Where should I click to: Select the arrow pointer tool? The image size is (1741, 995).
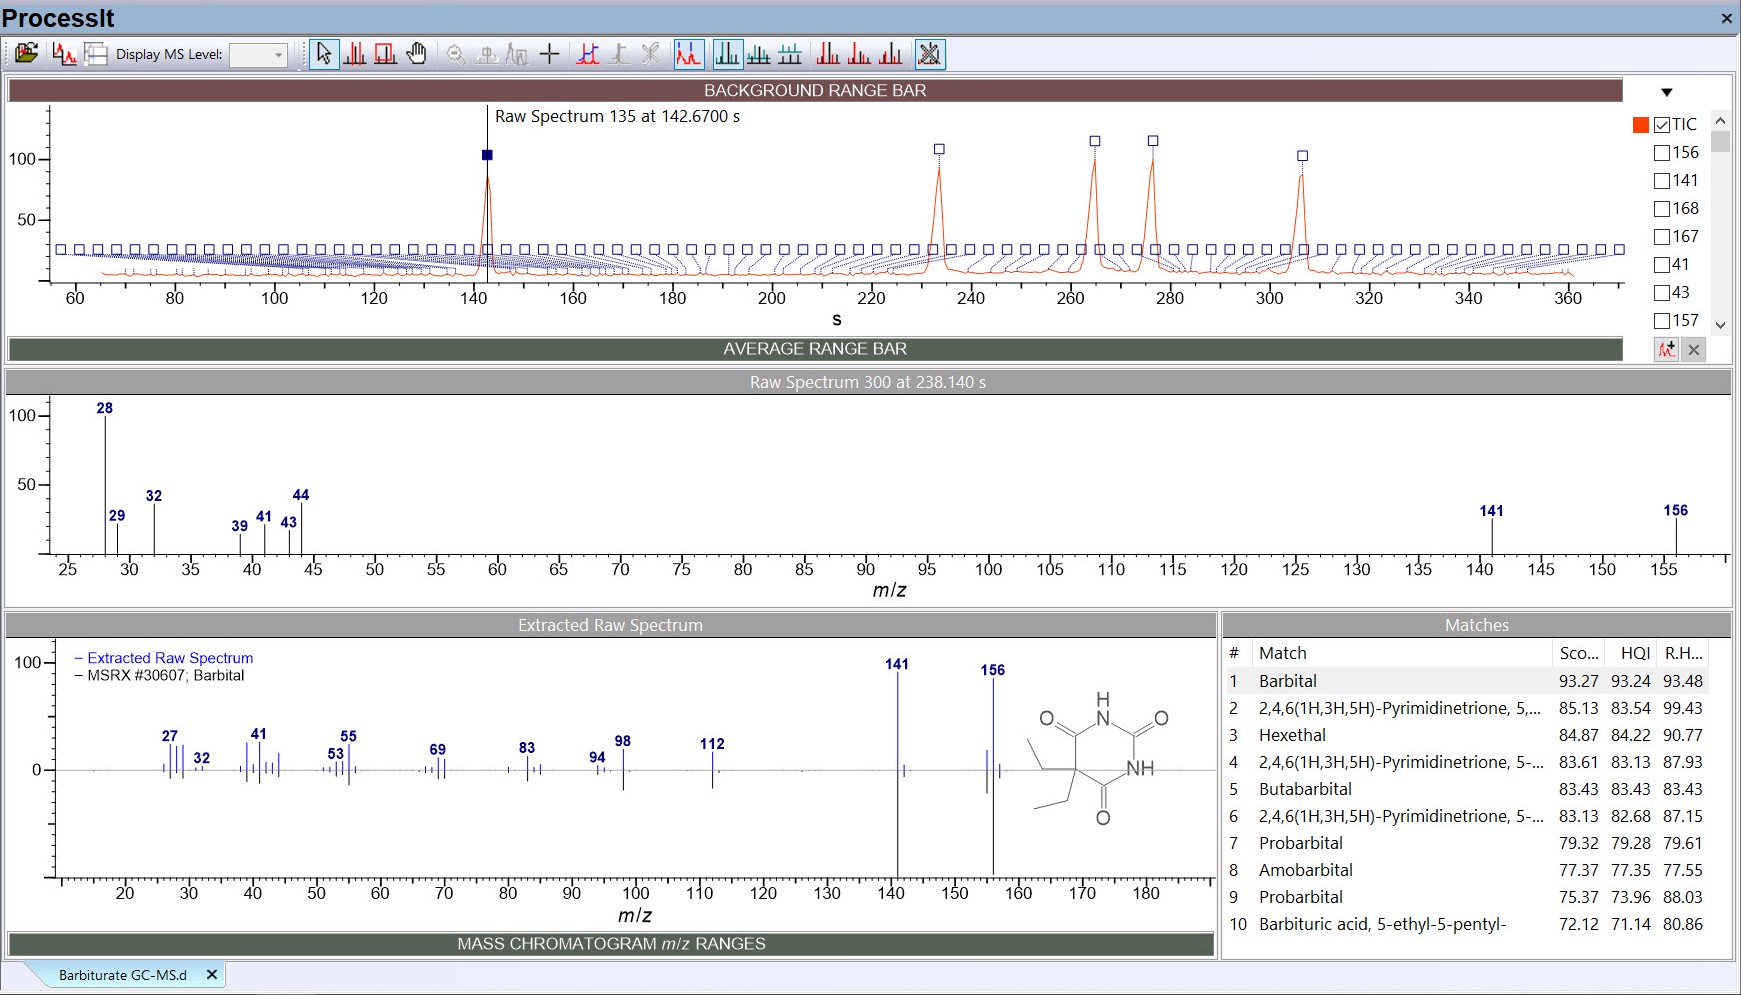coord(323,54)
